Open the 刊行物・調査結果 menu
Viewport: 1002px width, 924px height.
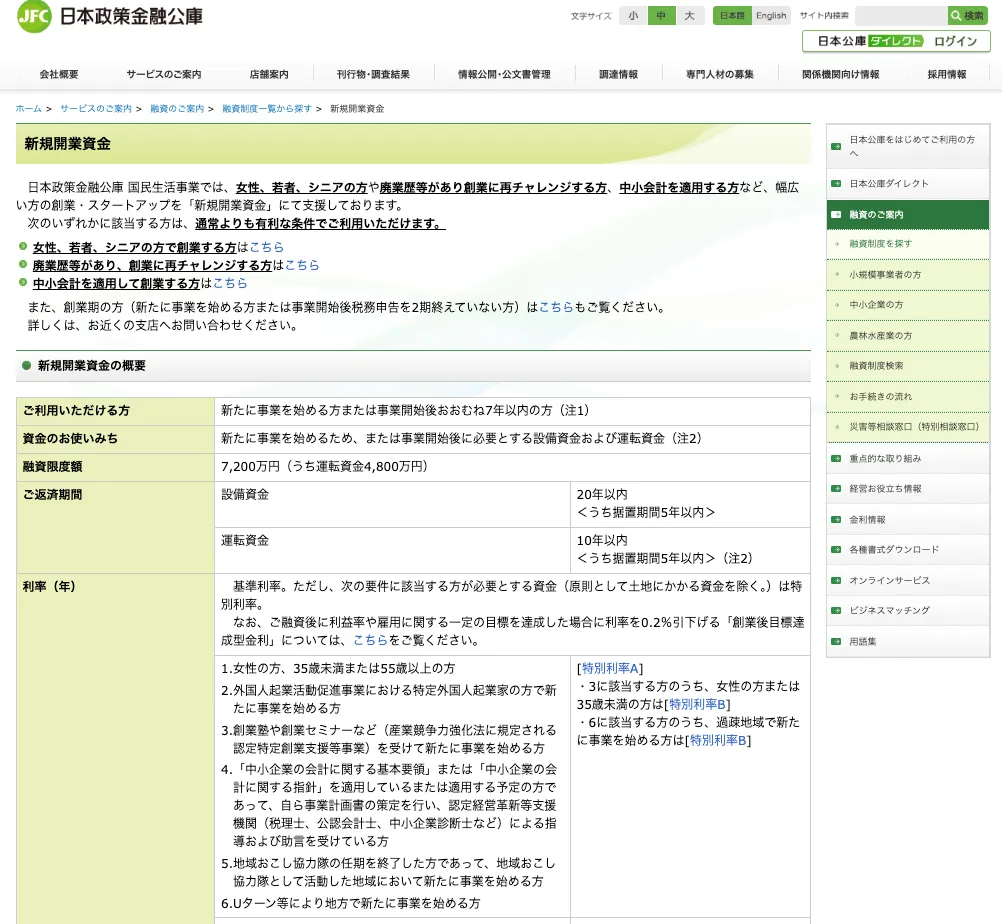click(373, 74)
